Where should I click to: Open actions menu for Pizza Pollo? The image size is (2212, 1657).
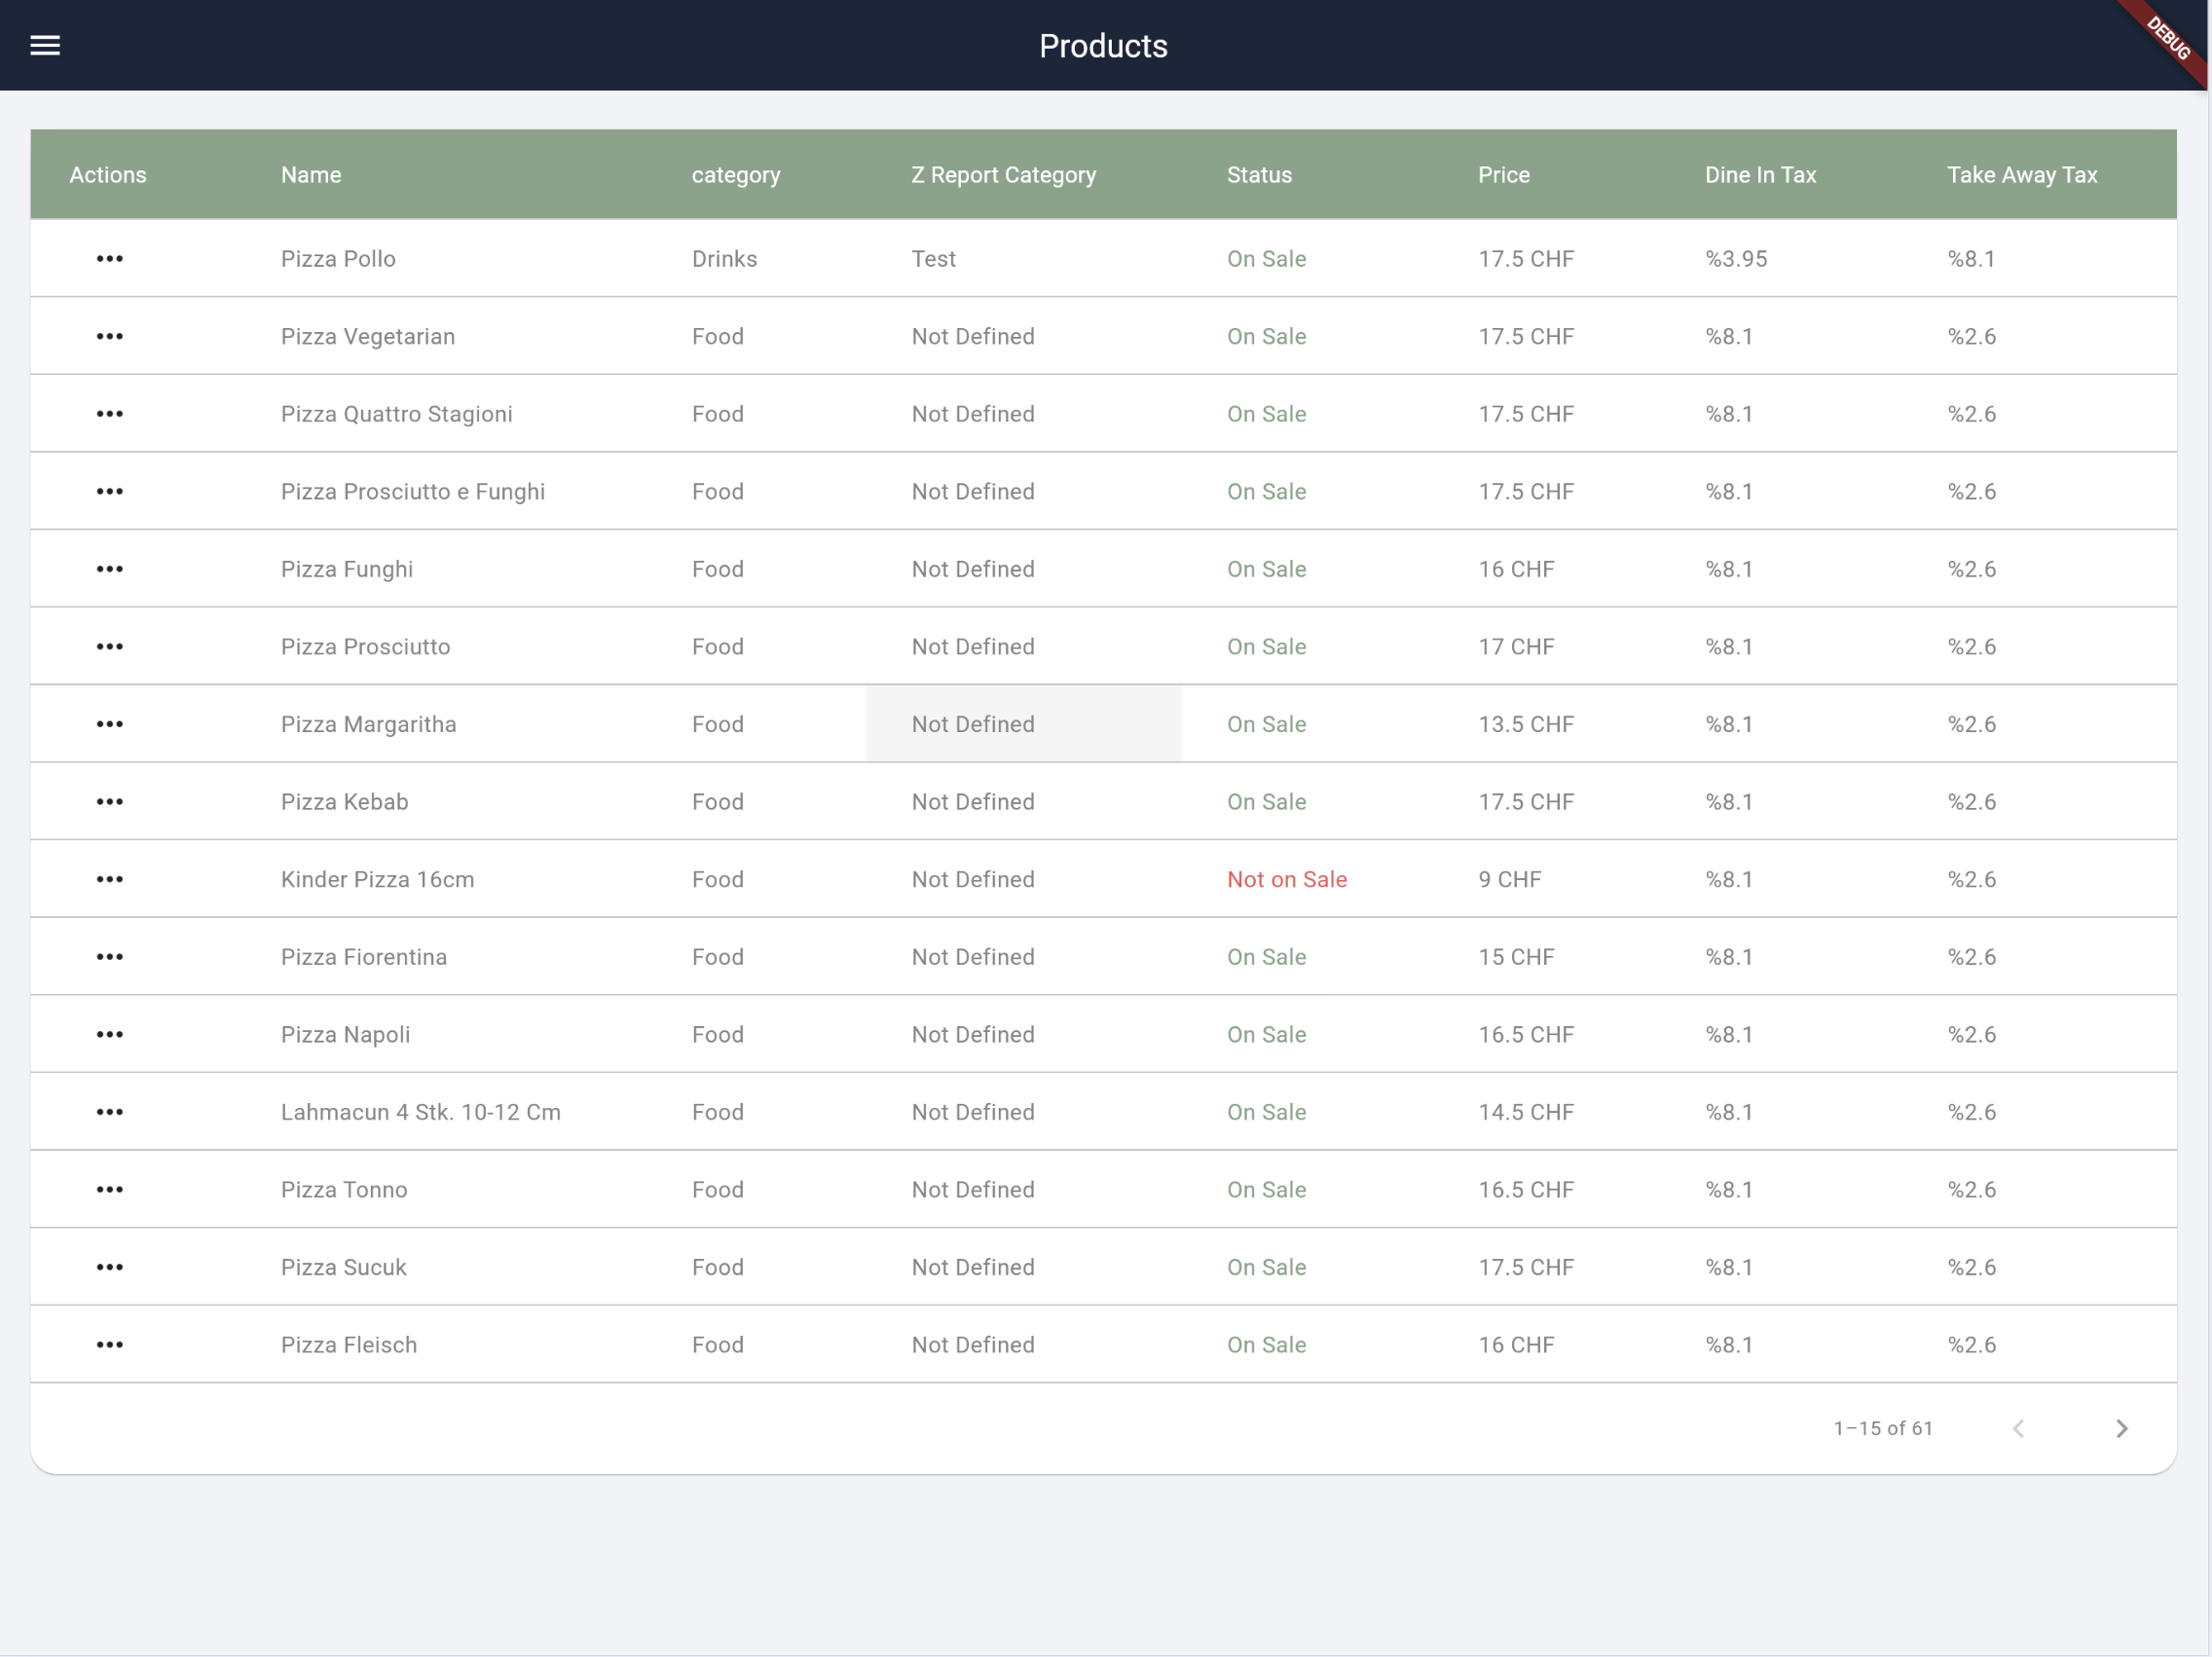[x=110, y=259]
